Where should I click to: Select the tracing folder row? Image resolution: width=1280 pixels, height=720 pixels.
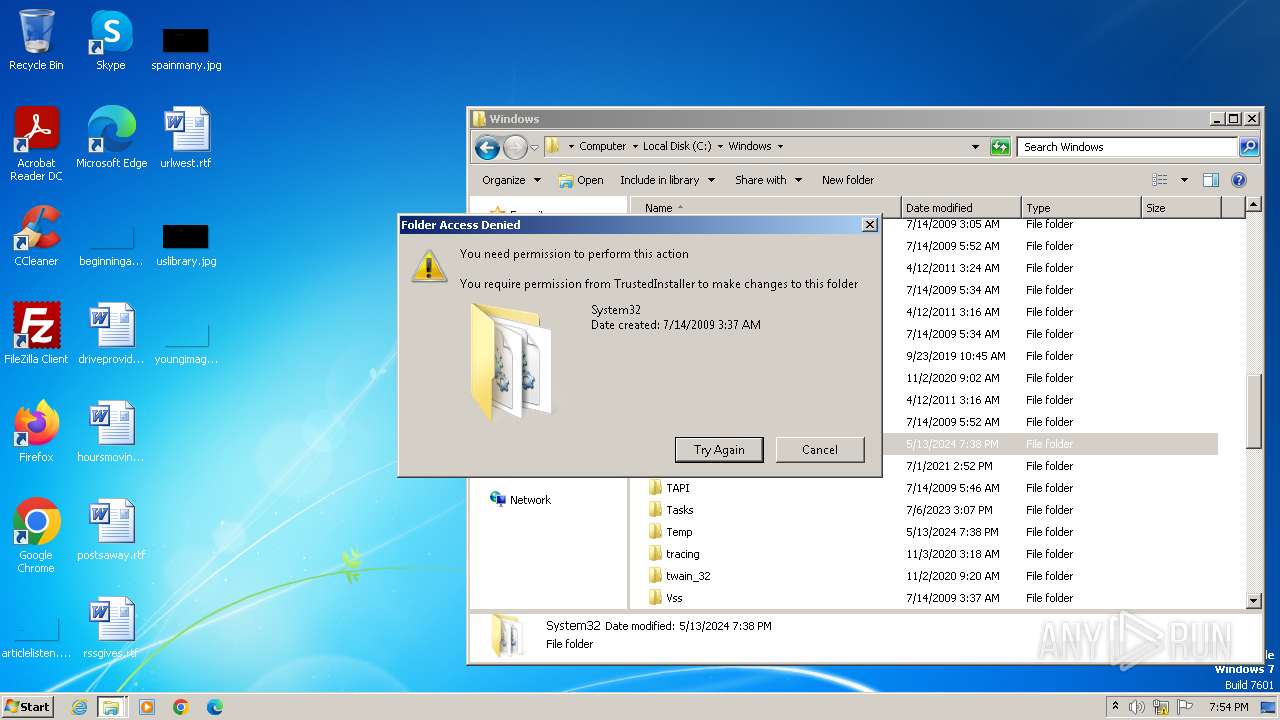click(x=932, y=554)
